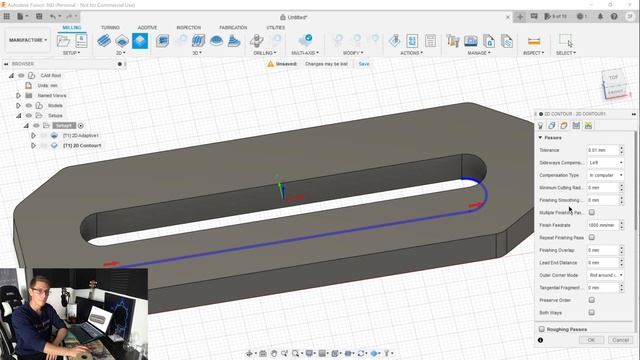Click the Measure ruler icon in Inspect
The height and width of the screenshot is (360, 640).
(534, 41)
